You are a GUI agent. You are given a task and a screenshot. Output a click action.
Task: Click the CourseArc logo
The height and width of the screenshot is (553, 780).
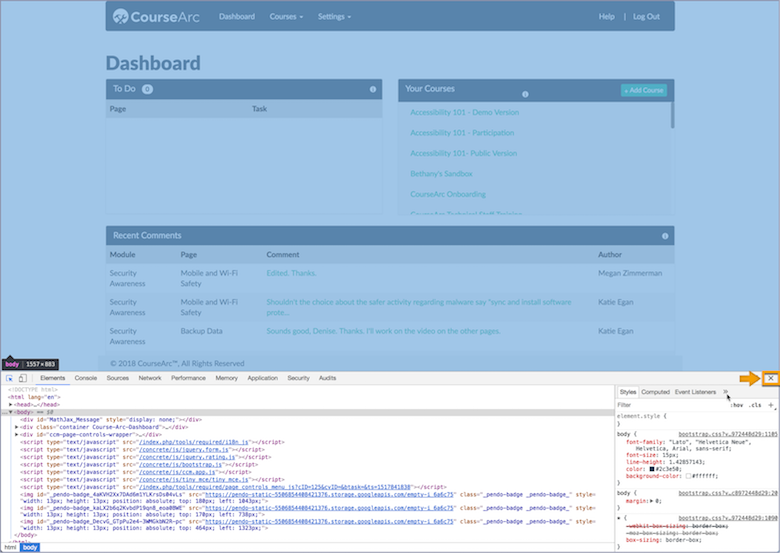tap(156, 16)
